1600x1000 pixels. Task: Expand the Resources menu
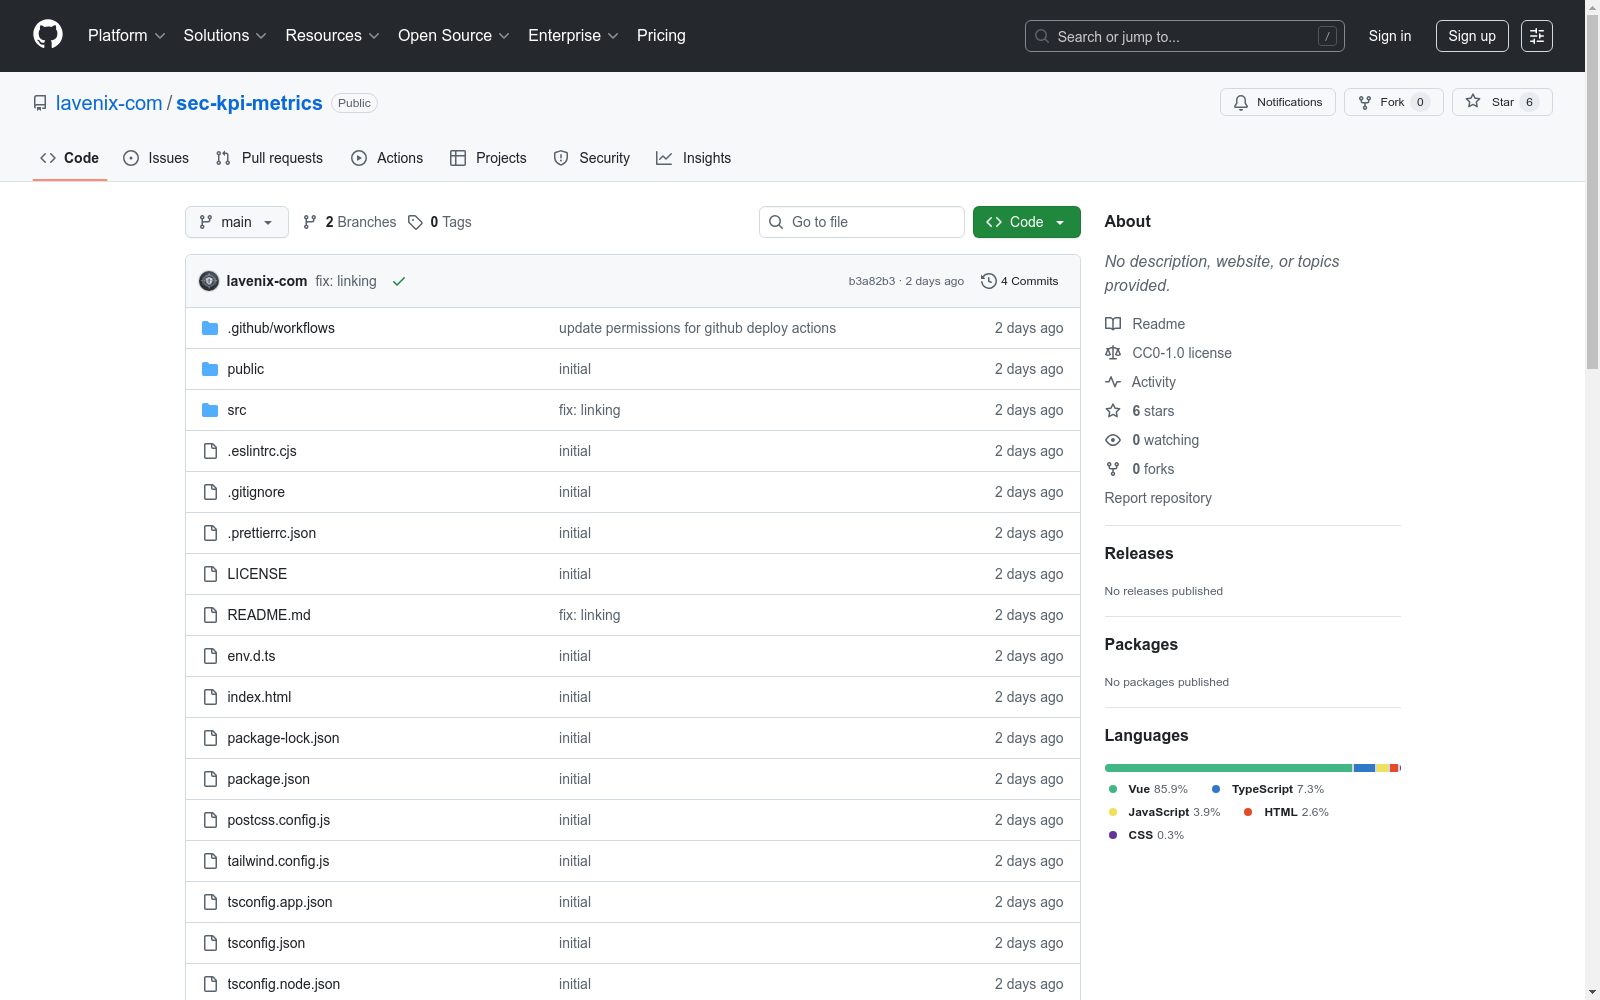coord(332,36)
